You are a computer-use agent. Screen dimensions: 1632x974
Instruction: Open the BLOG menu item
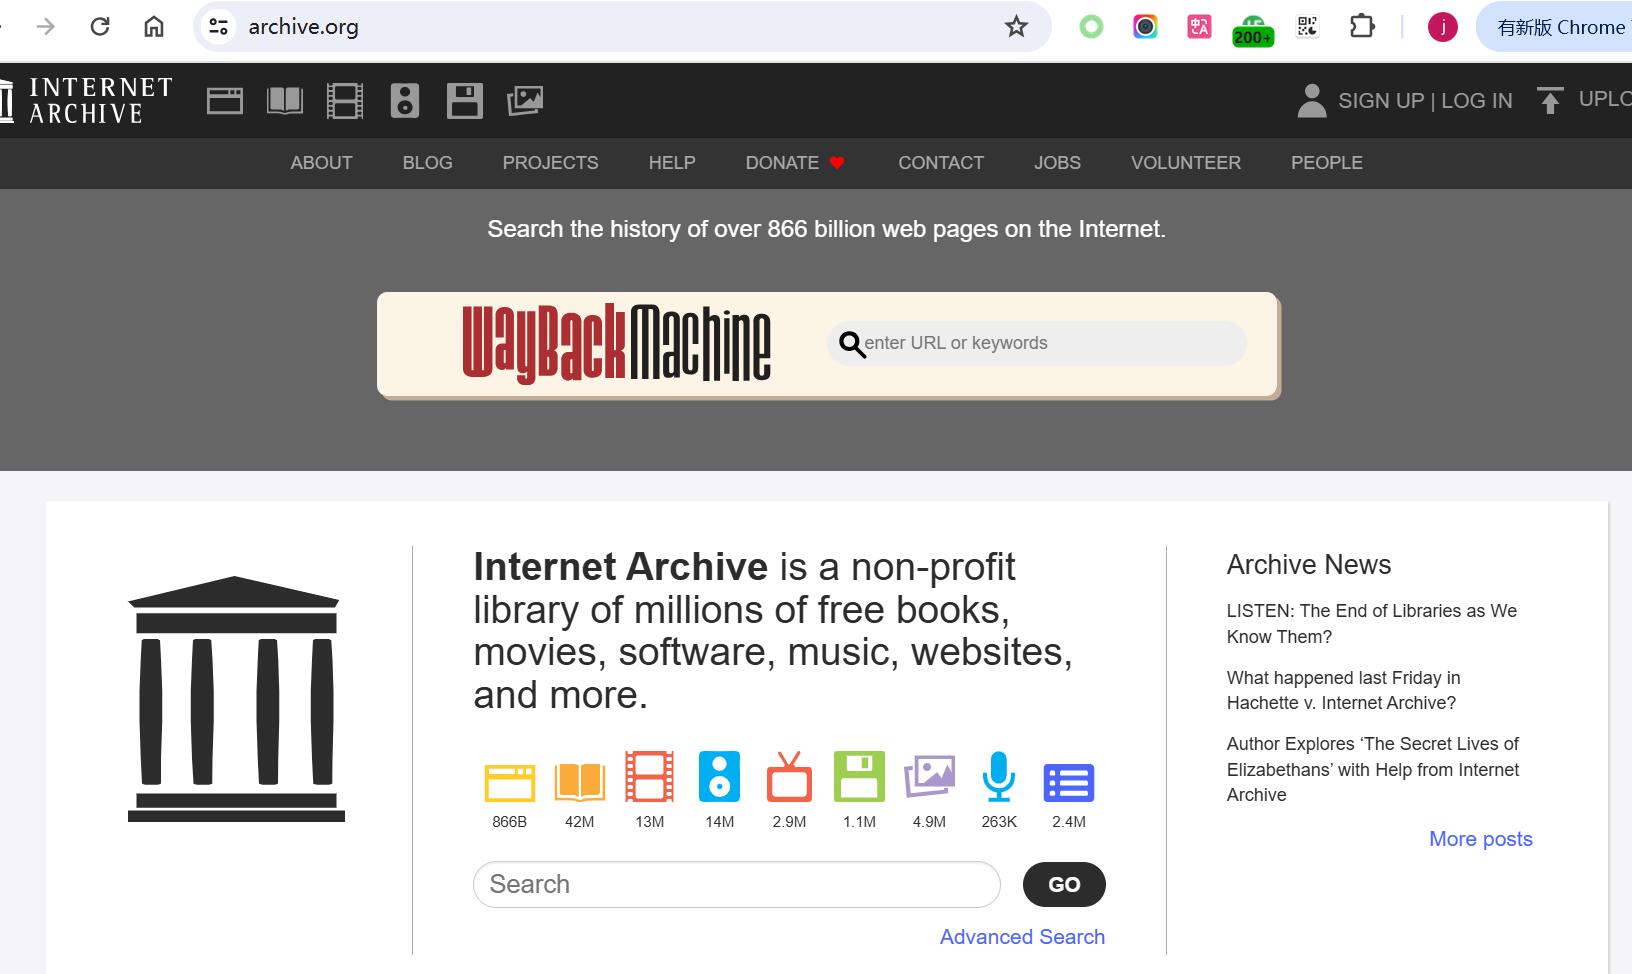click(x=427, y=163)
